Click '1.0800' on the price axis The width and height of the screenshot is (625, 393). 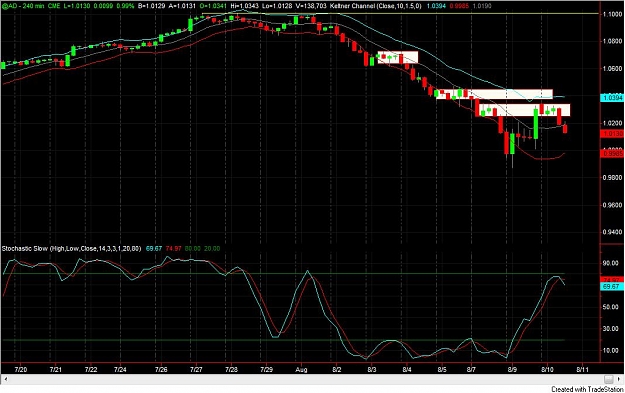(613, 41)
